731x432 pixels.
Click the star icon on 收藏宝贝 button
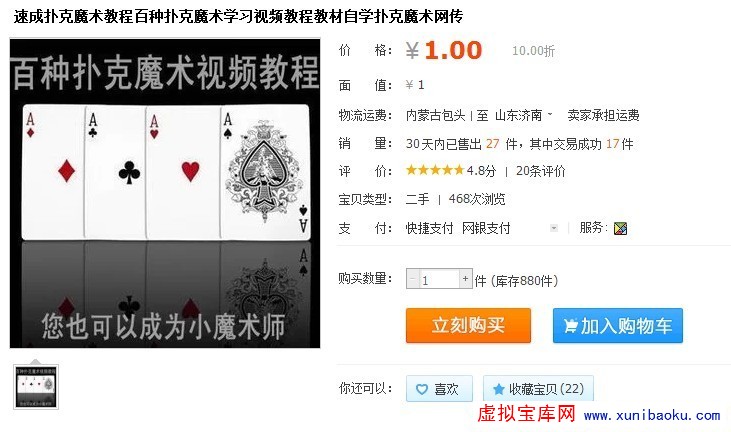tap(498, 389)
